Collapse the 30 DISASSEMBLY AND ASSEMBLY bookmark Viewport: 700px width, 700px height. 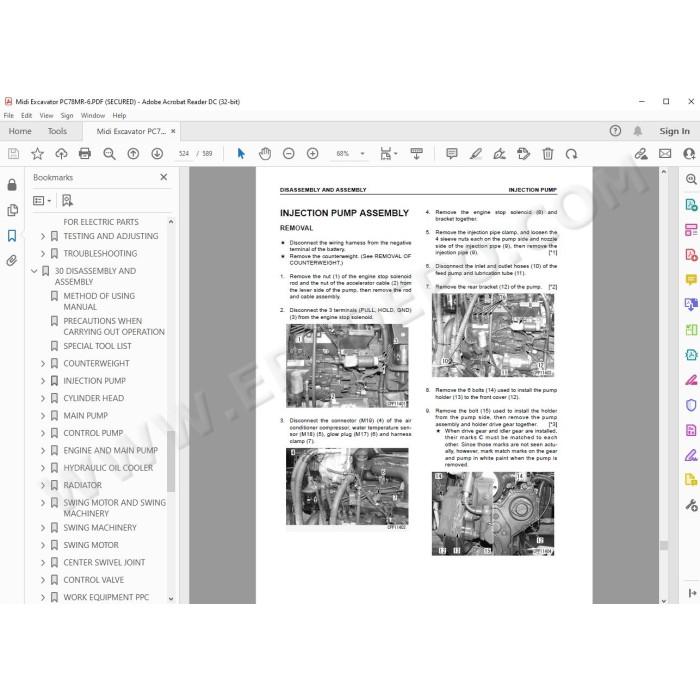pyautogui.click(x=34, y=271)
